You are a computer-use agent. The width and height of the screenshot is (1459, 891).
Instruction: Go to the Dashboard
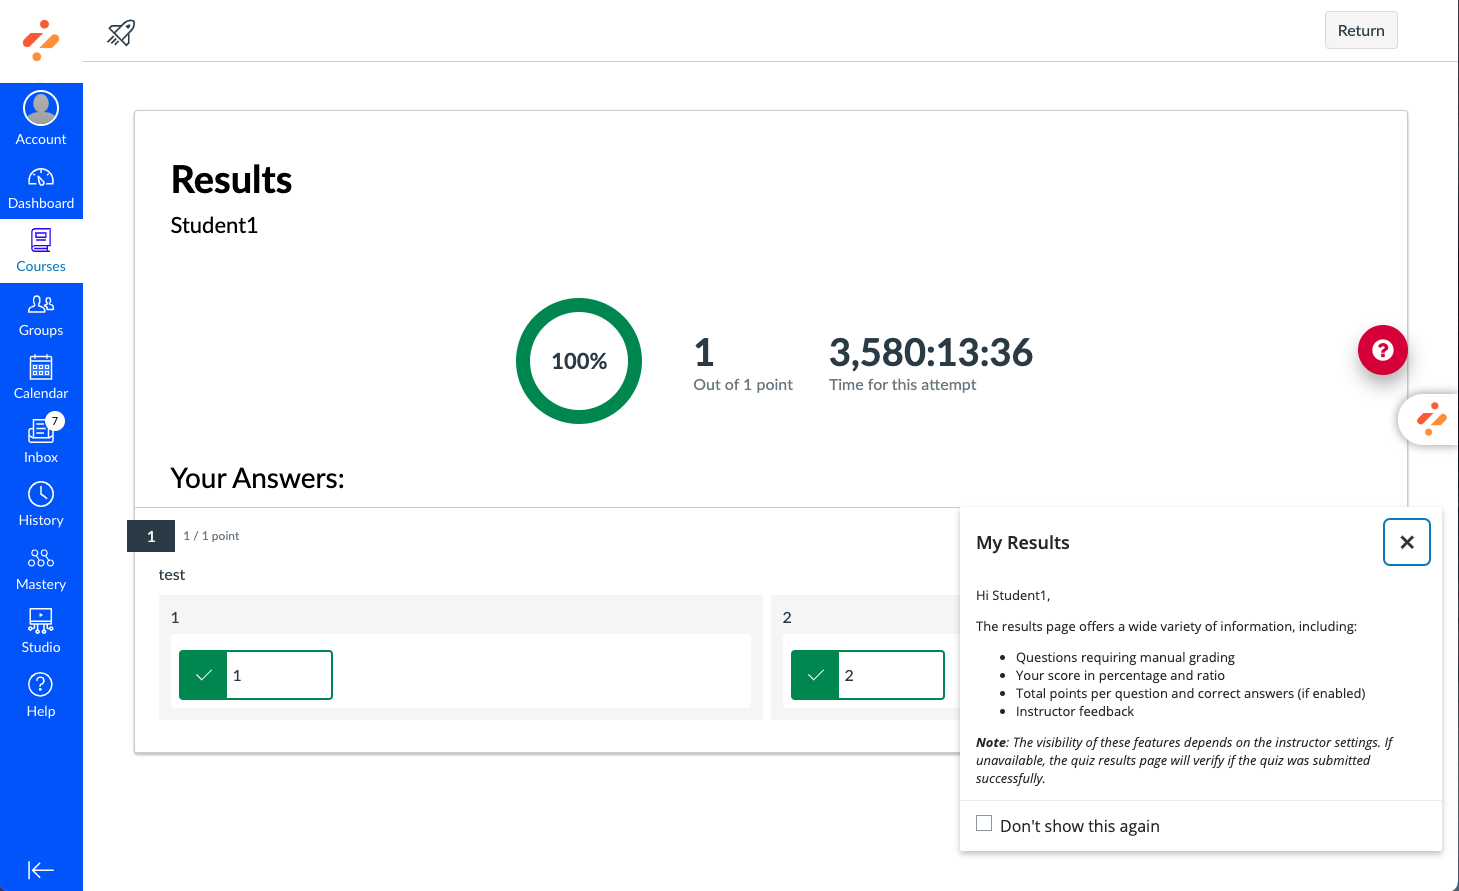(x=41, y=188)
